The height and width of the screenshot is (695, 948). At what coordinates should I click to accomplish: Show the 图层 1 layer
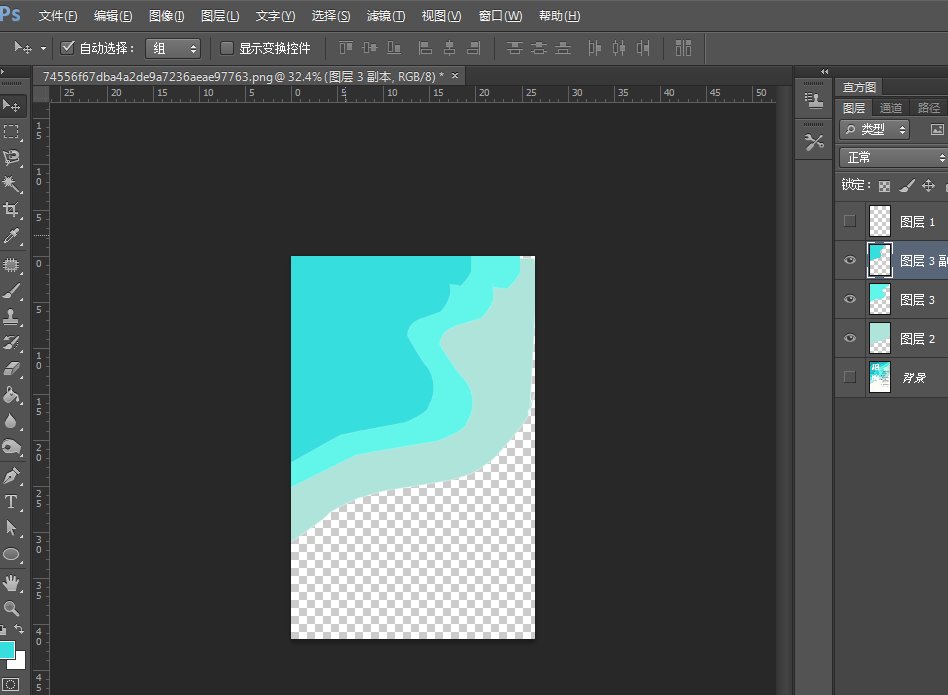pos(850,221)
